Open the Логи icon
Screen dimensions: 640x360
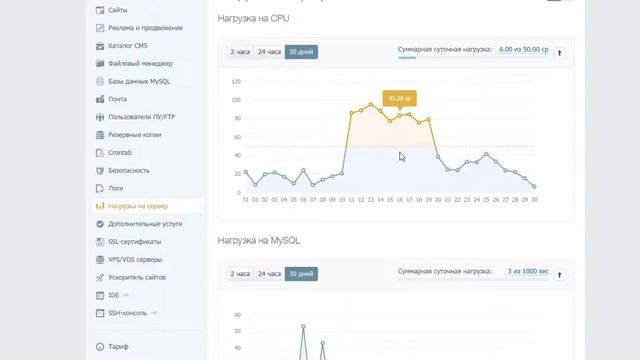tap(100, 188)
